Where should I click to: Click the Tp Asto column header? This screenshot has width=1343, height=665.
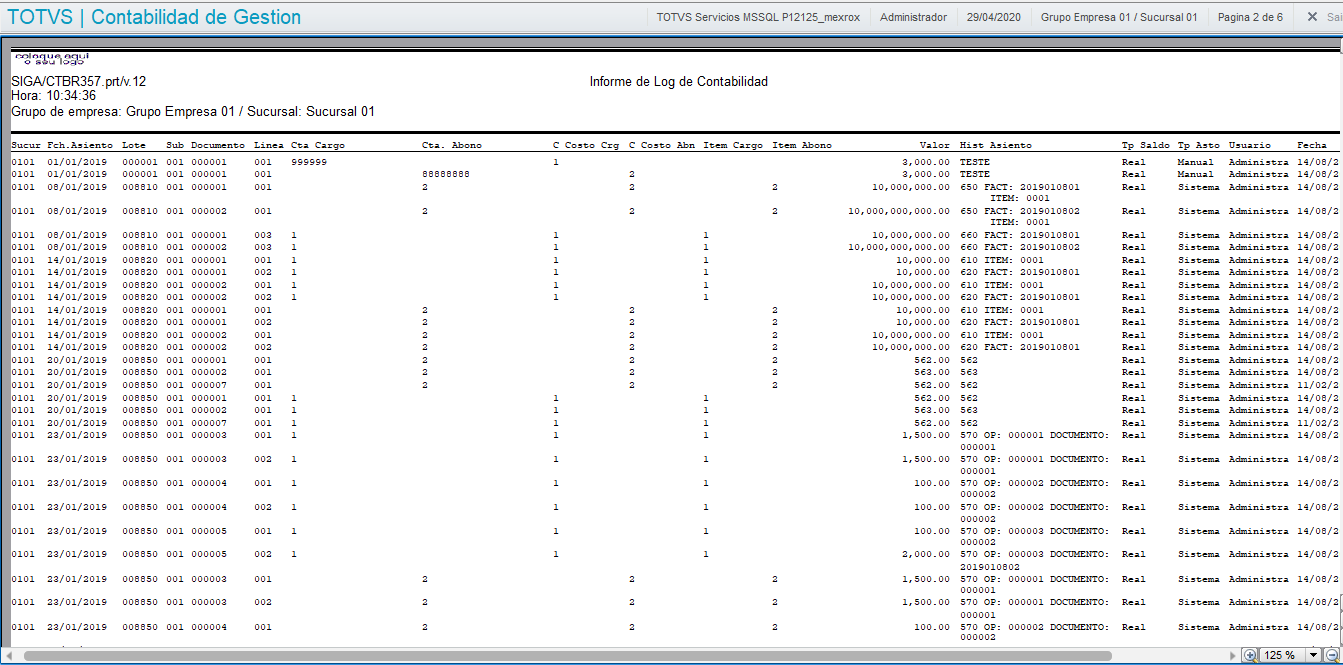(1199, 145)
